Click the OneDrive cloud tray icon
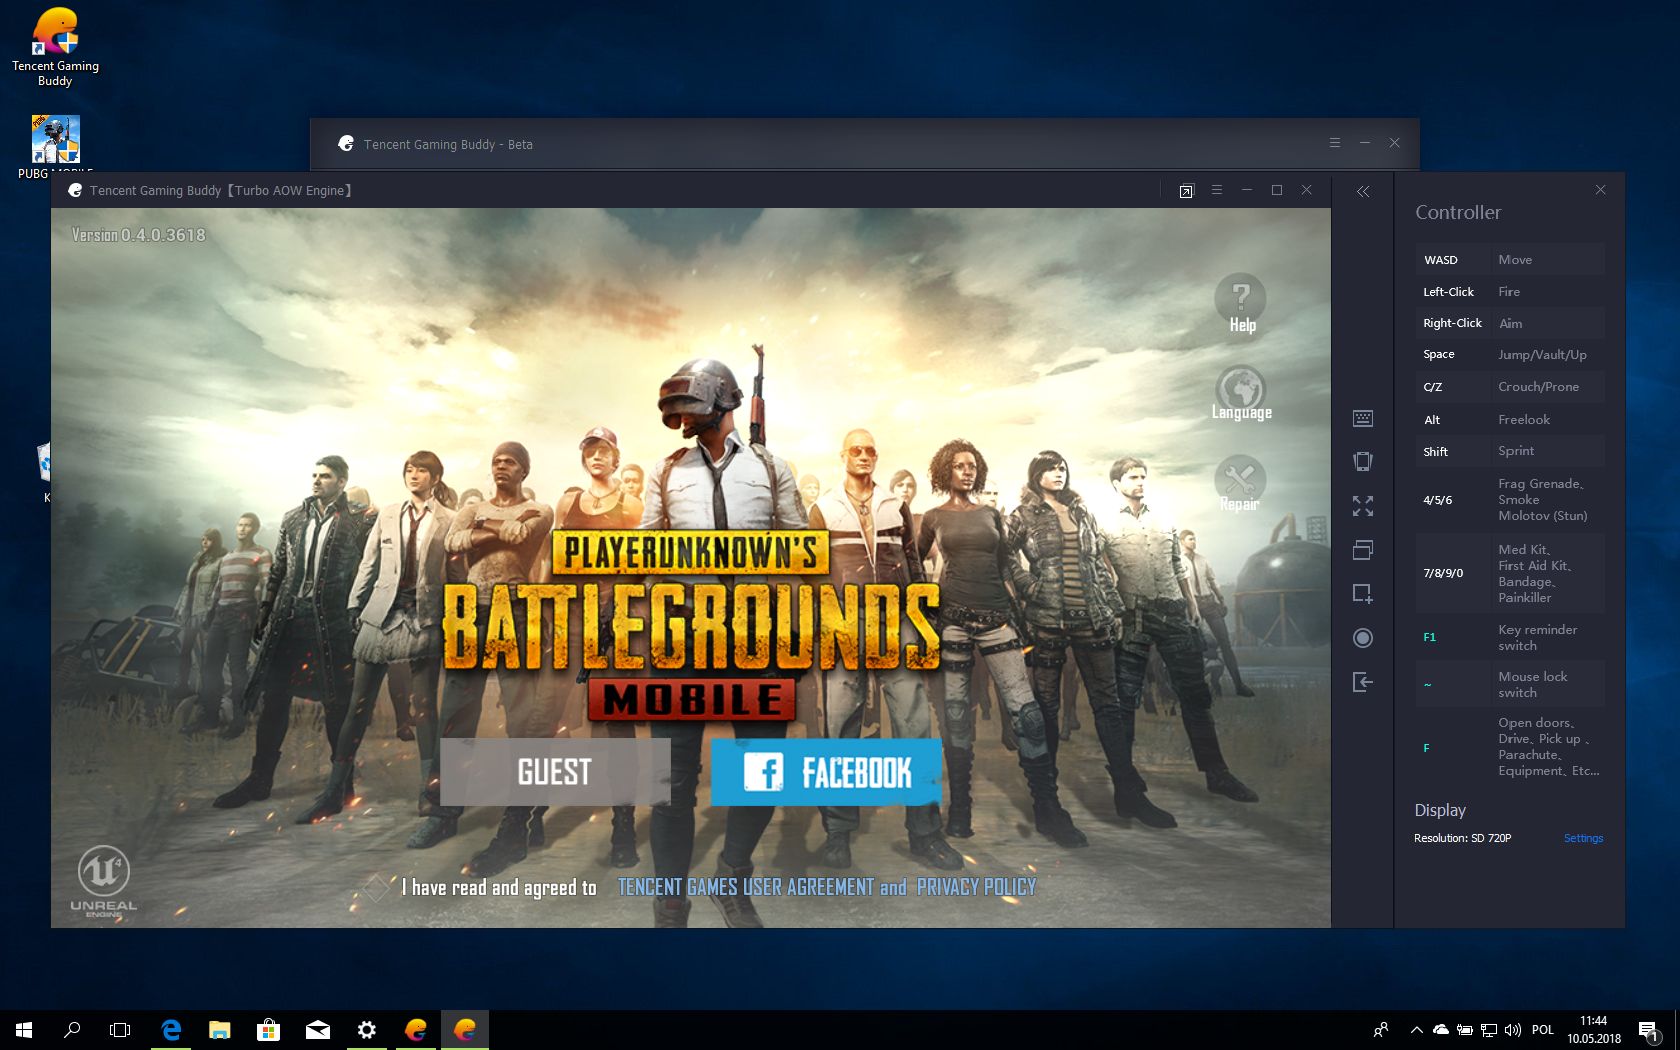Viewport: 1680px width, 1050px height. coord(1441,1029)
